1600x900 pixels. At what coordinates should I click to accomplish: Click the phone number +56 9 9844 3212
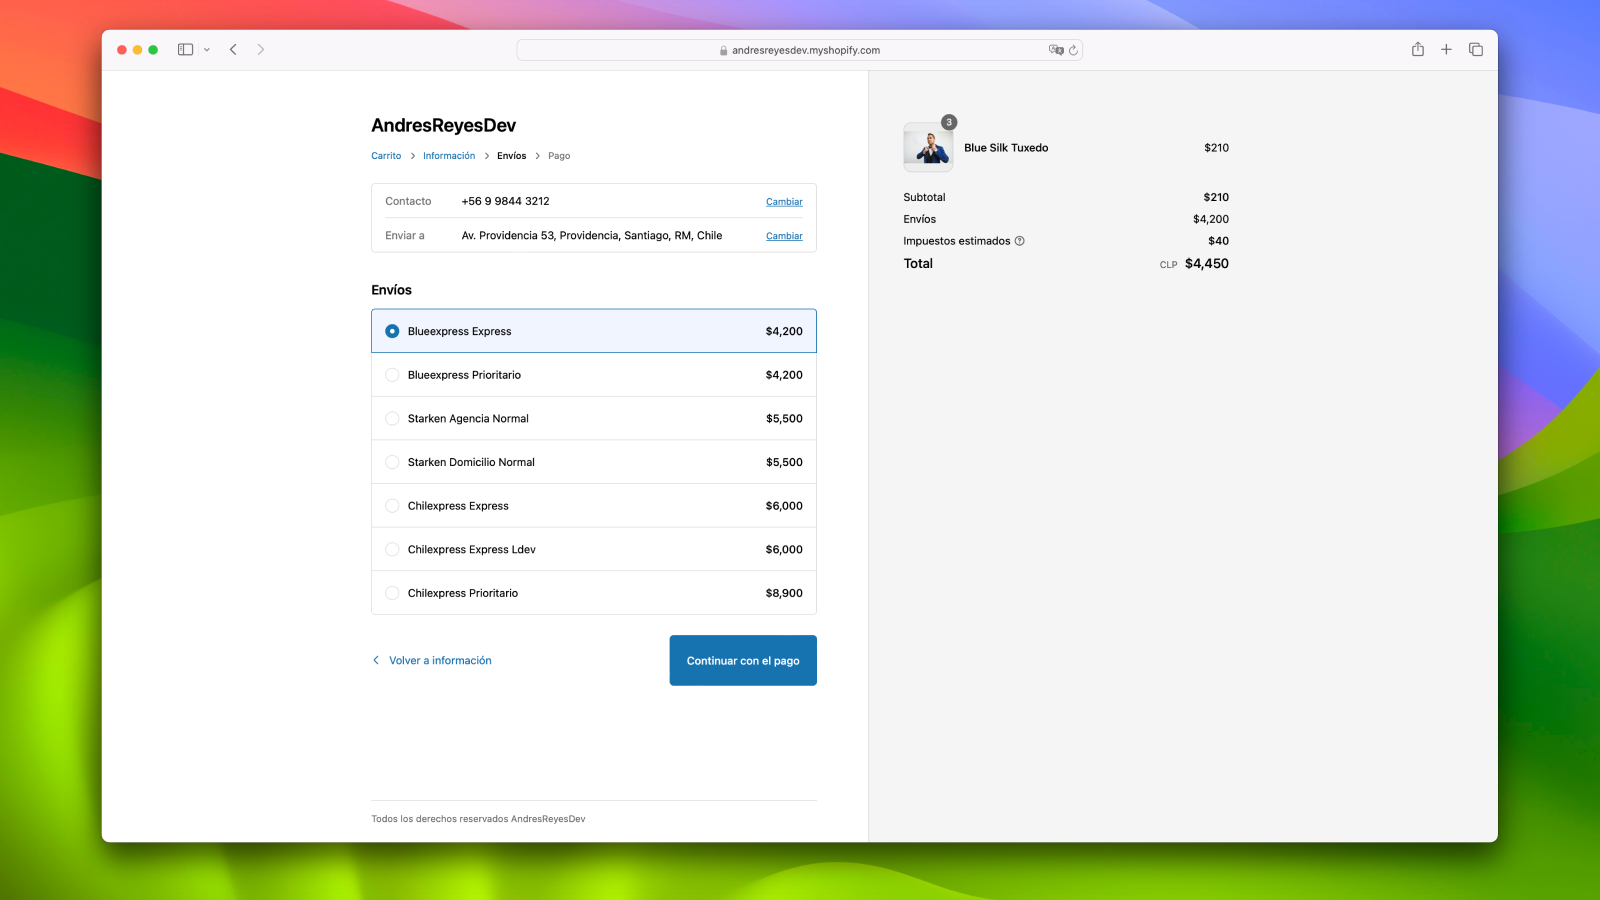[505, 201]
